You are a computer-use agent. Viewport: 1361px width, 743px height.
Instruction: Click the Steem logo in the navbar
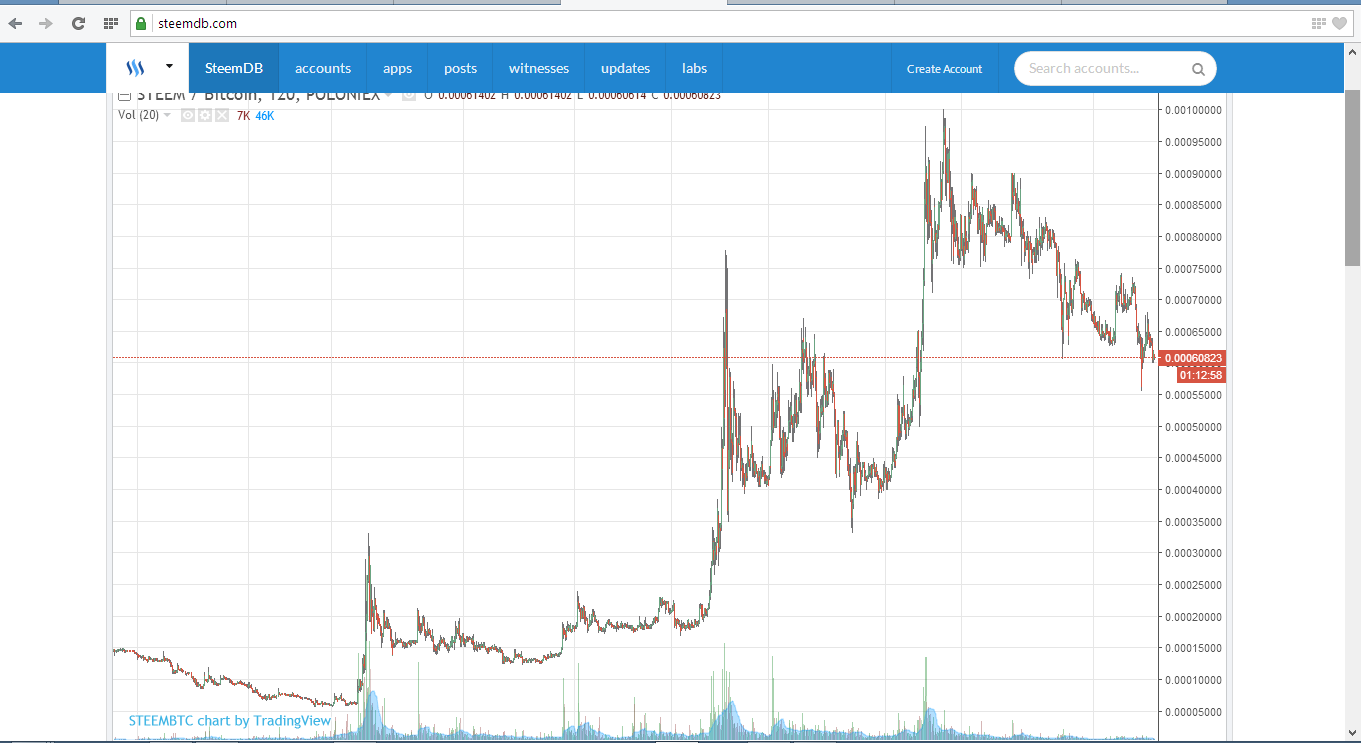[136, 68]
